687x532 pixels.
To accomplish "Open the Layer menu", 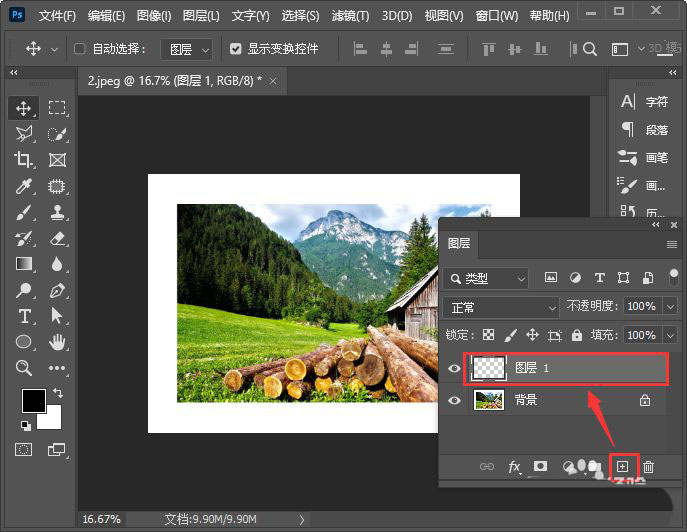I will [201, 16].
